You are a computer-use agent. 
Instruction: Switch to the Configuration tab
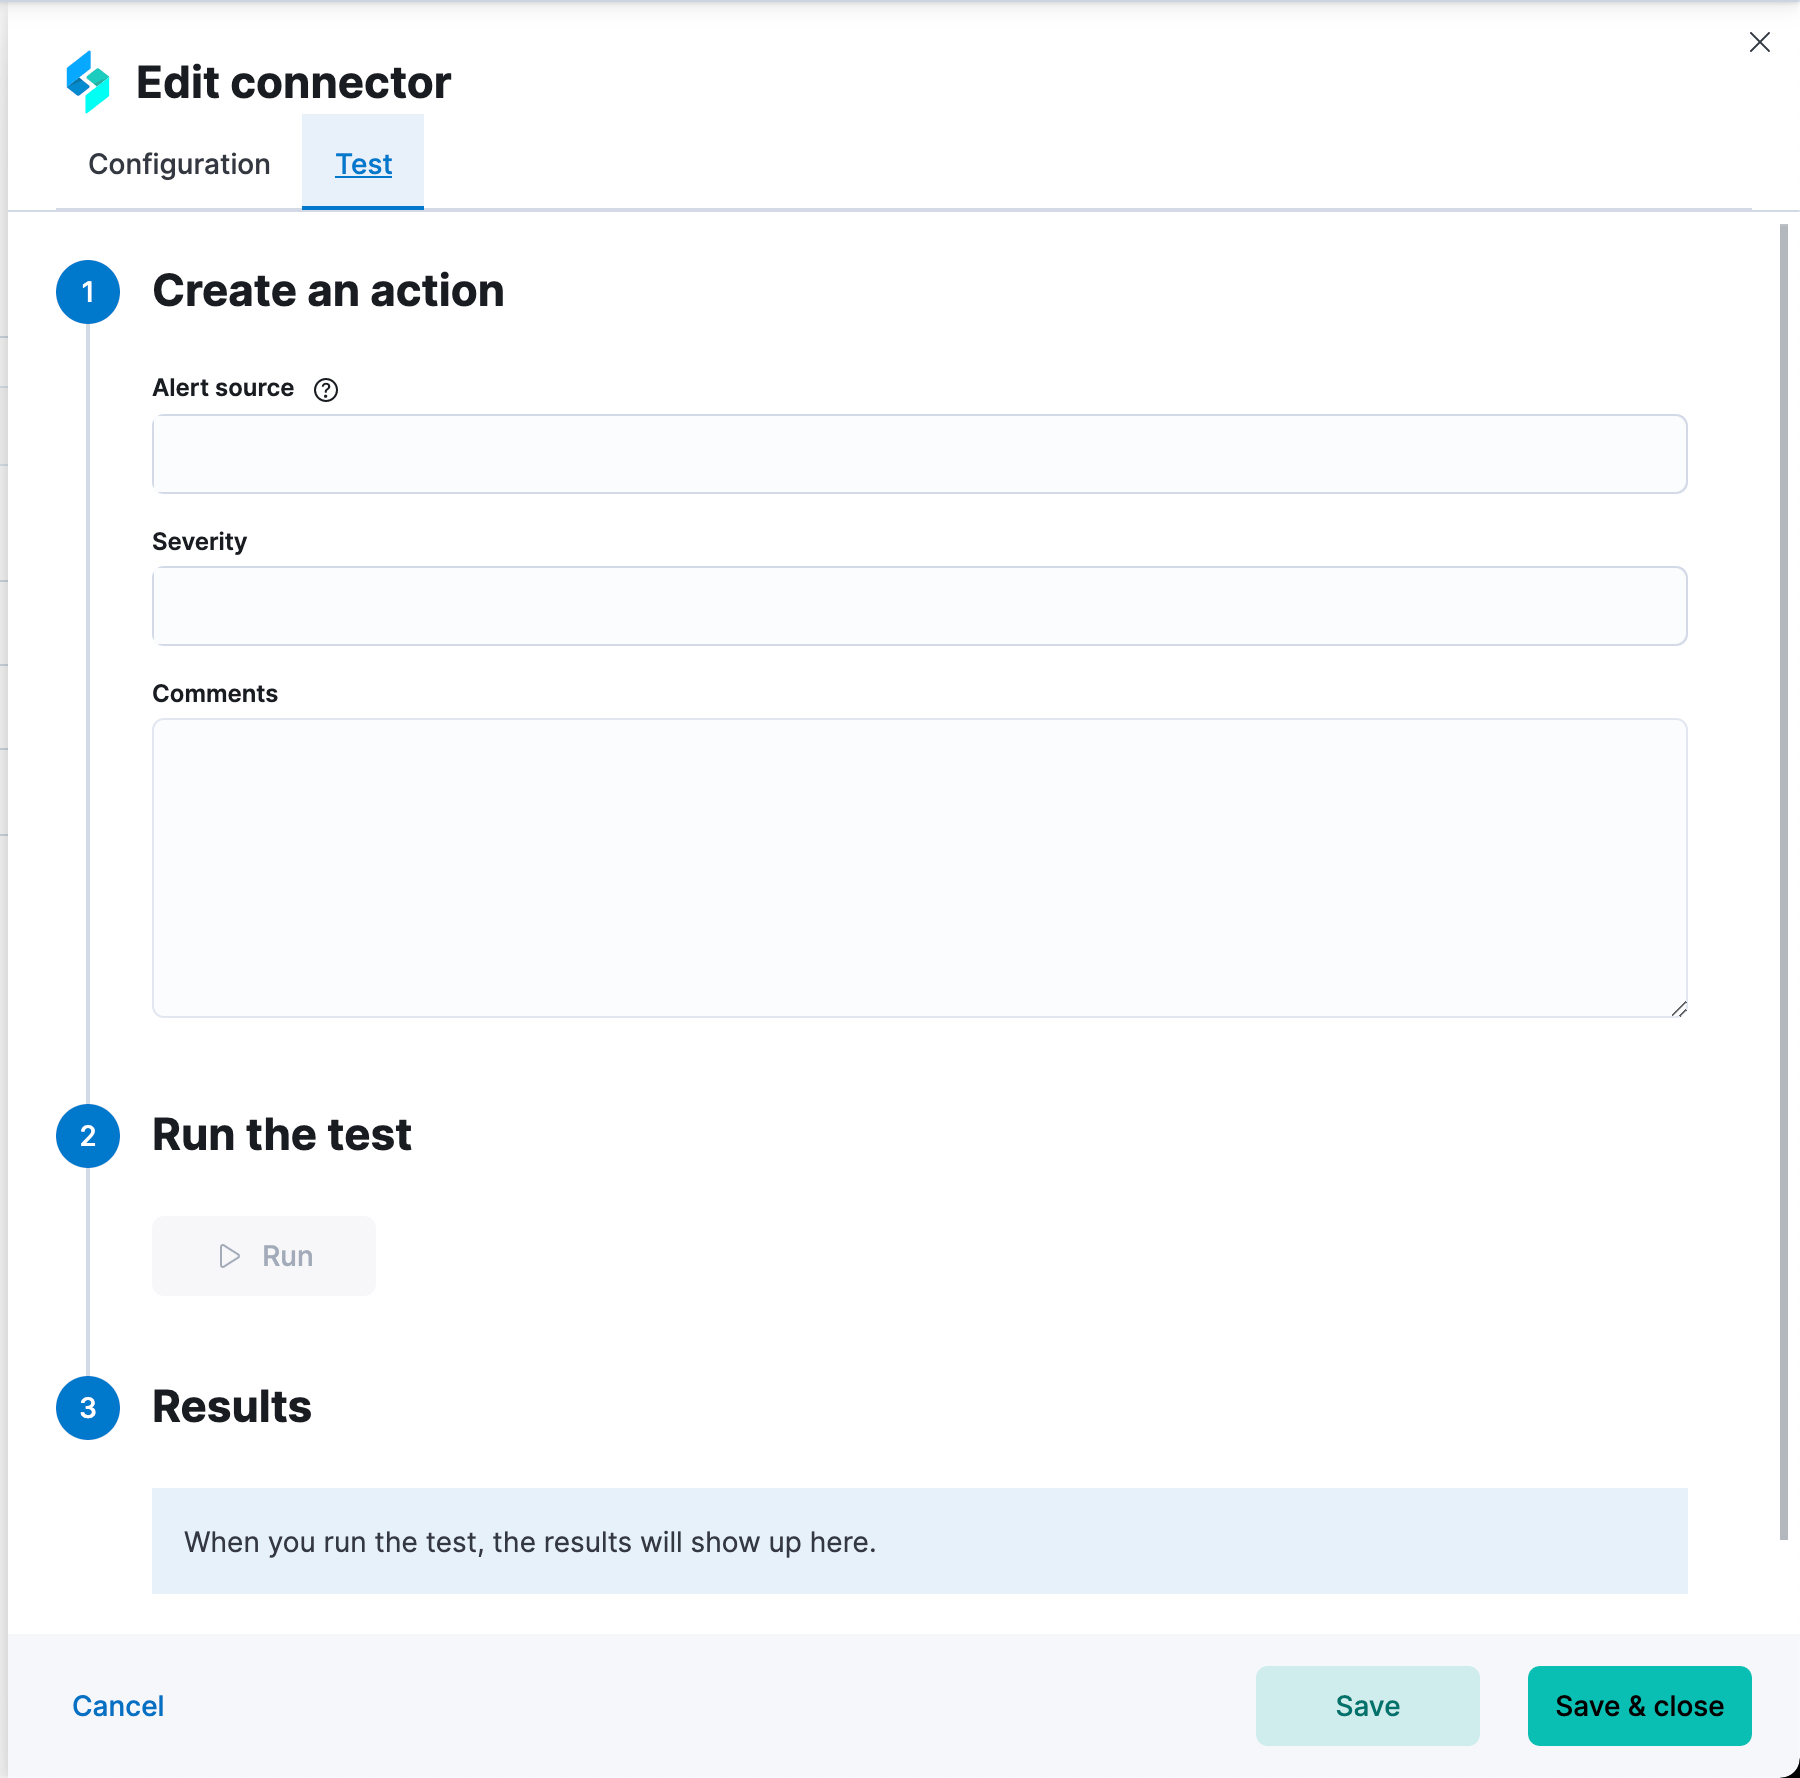179,163
